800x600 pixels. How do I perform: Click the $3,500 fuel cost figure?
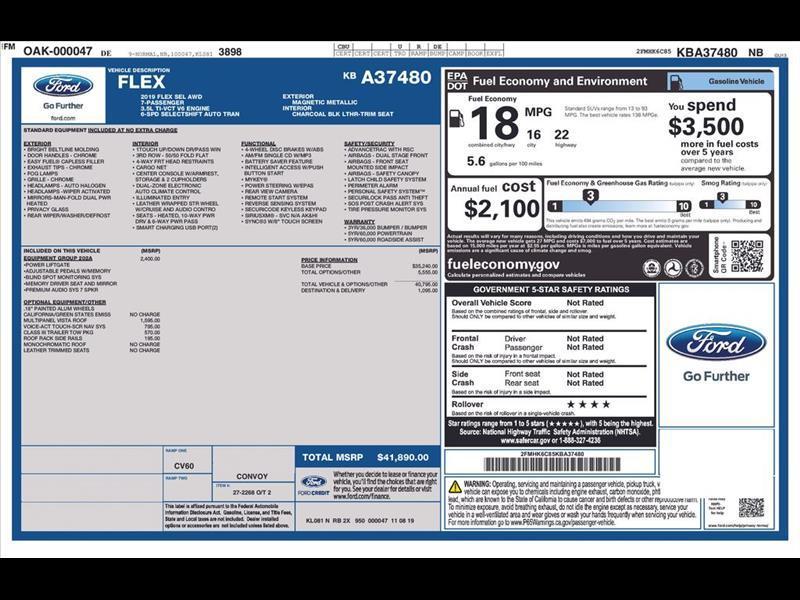(706, 126)
